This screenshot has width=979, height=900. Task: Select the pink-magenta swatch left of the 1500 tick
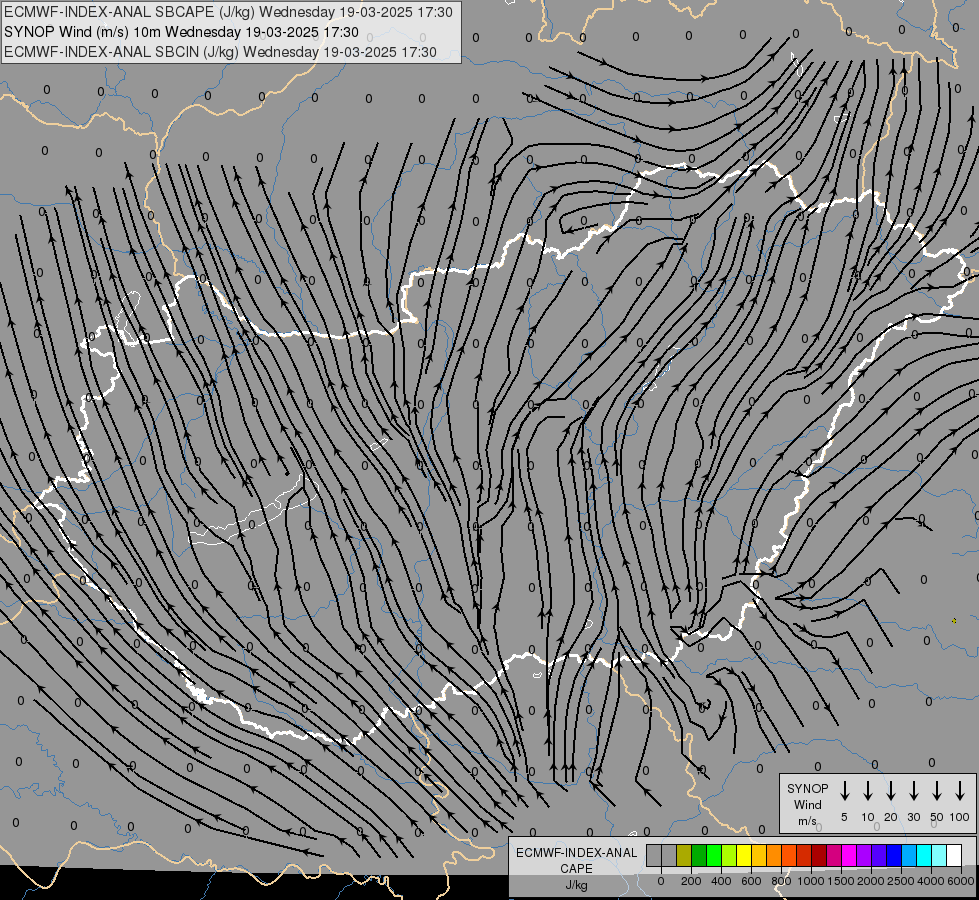tap(834, 855)
